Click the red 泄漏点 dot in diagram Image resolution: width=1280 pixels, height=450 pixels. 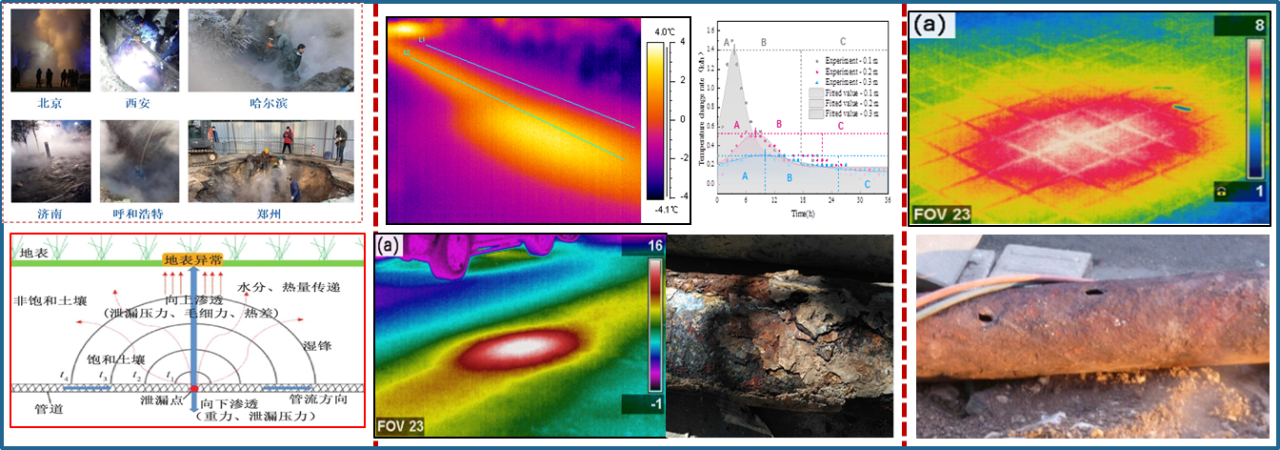coord(195,388)
